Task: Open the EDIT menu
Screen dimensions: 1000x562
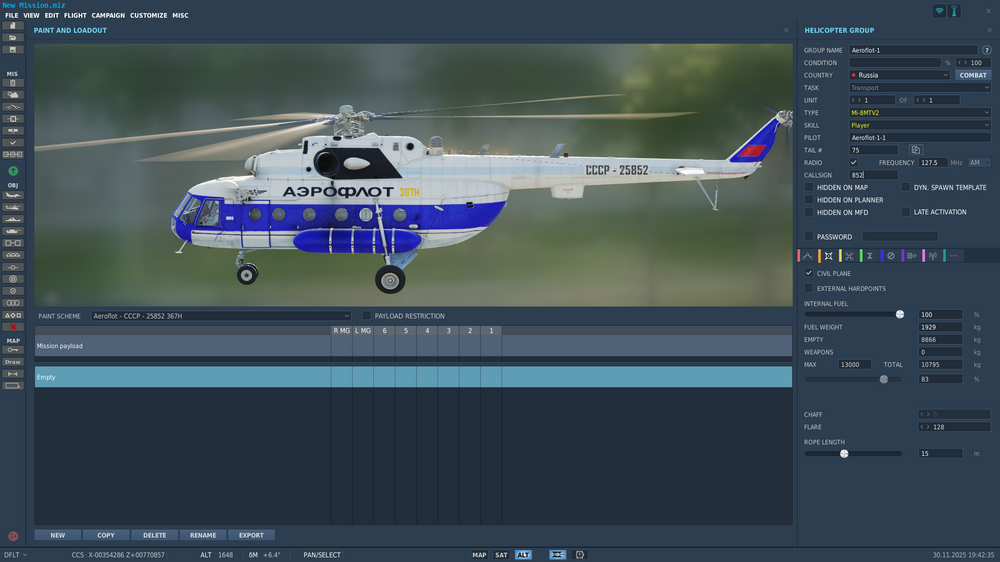Action: (52, 15)
